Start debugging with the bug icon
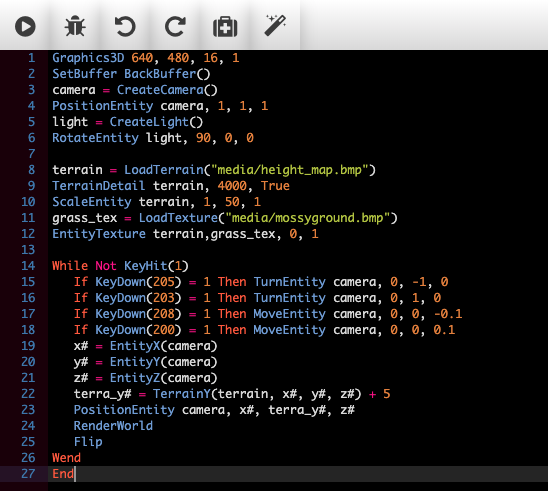Image resolution: width=548 pixels, height=491 pixels. 75,26
